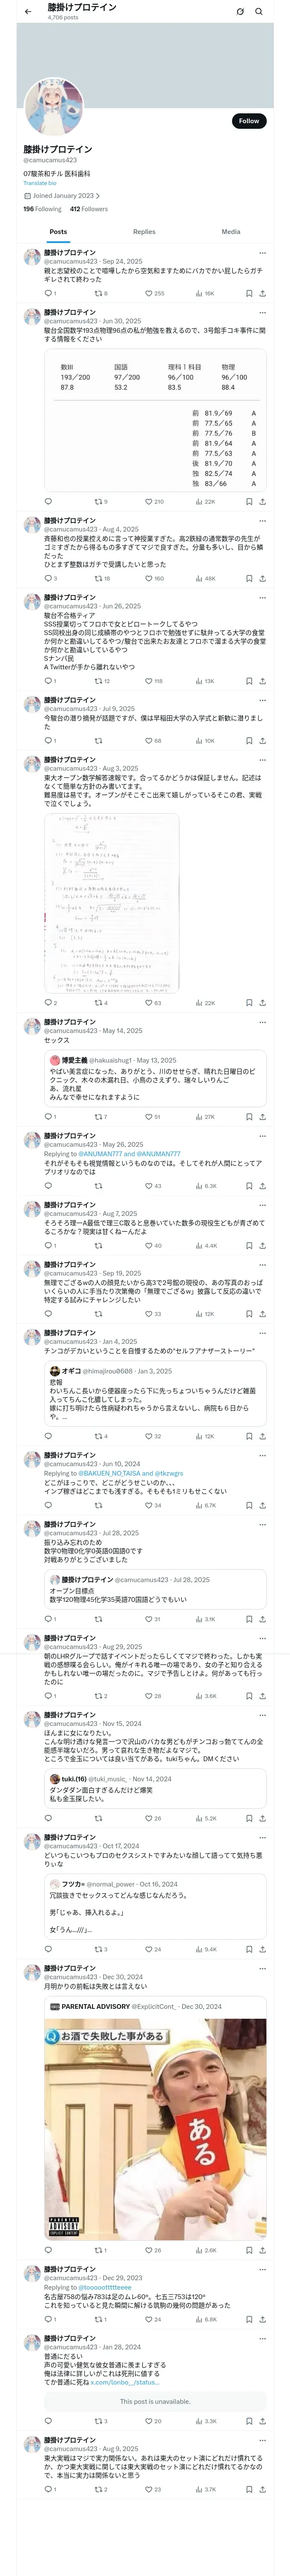
Task: Open the handwritten notes image in Aug 3 post
Action: (112, 902)
